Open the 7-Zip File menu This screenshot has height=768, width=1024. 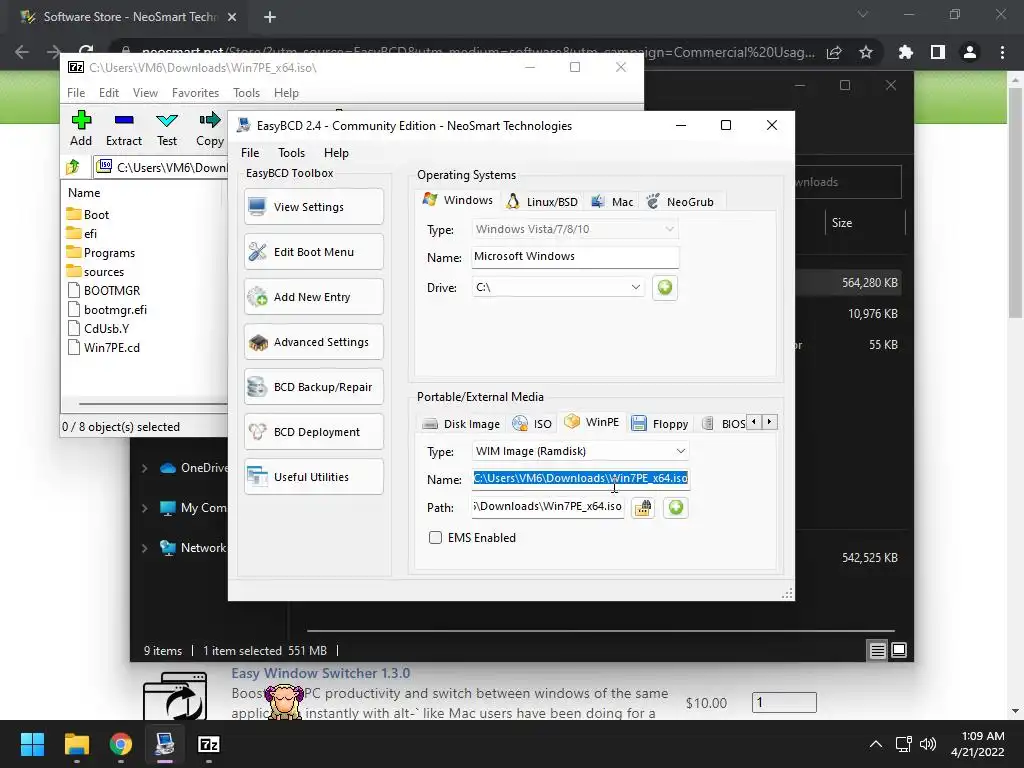(76, 93)
